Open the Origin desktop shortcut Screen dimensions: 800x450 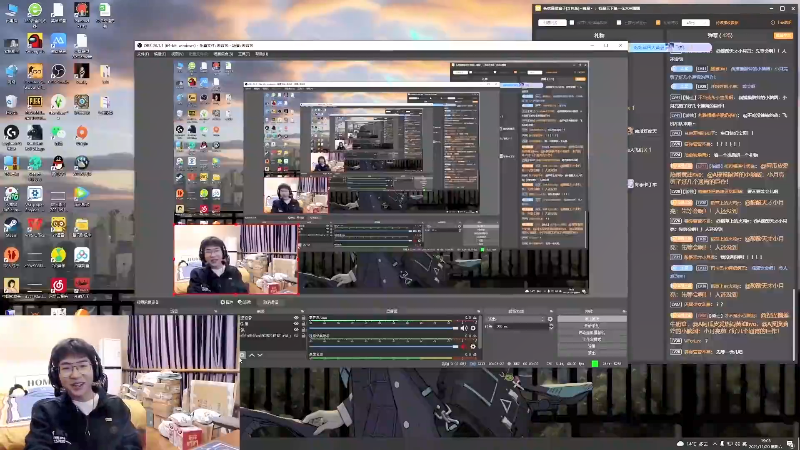(x=82, y=133)
